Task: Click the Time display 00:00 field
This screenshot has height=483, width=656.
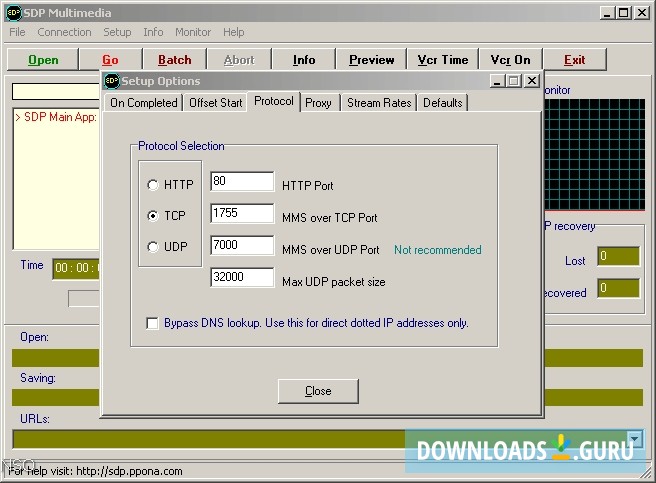Action: click(x=76, y=268)
